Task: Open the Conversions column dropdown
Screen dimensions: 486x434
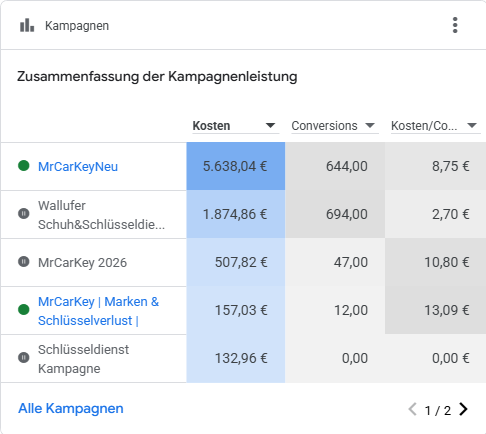Action: pyautogui.click(x=335, y=126)
